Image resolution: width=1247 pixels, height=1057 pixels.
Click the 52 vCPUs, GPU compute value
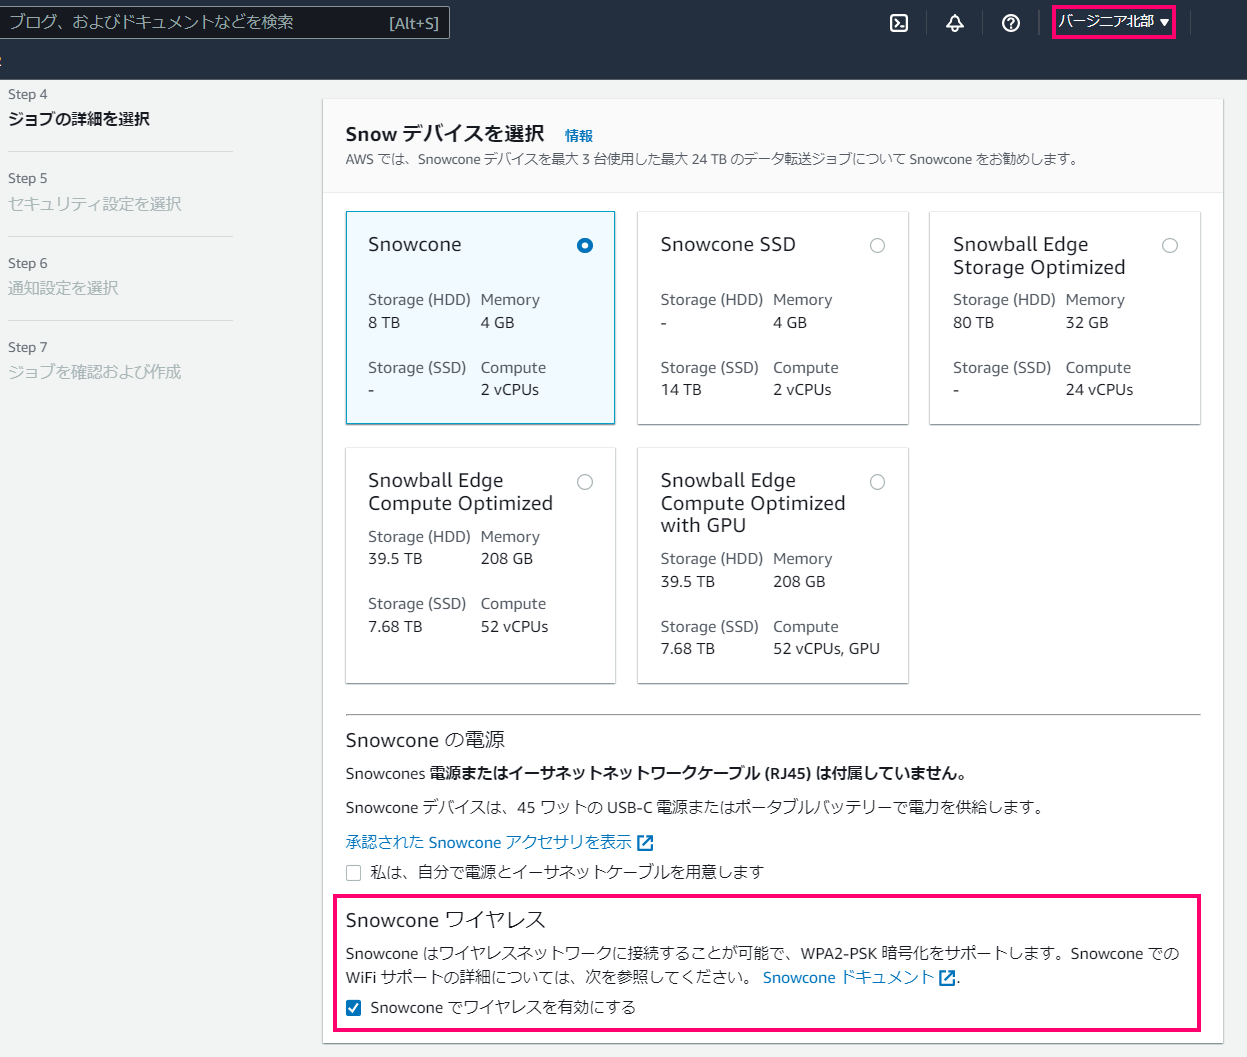point(826,649)
